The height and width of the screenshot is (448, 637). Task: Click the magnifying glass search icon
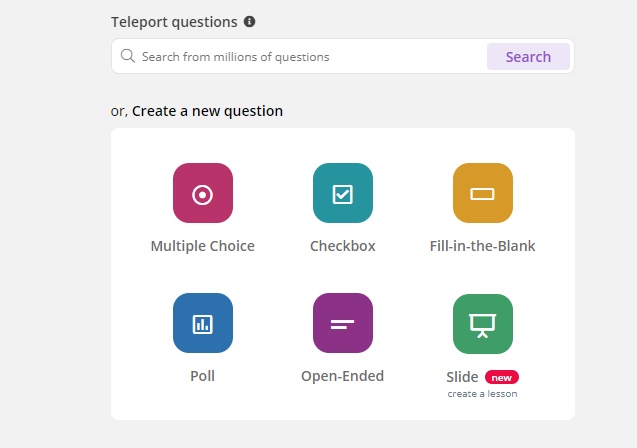(128, 56)
